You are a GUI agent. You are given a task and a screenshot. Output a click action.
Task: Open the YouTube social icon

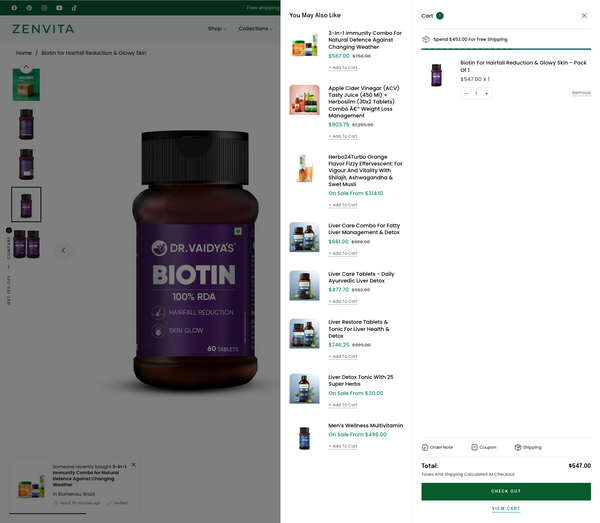tap(59, 8)
